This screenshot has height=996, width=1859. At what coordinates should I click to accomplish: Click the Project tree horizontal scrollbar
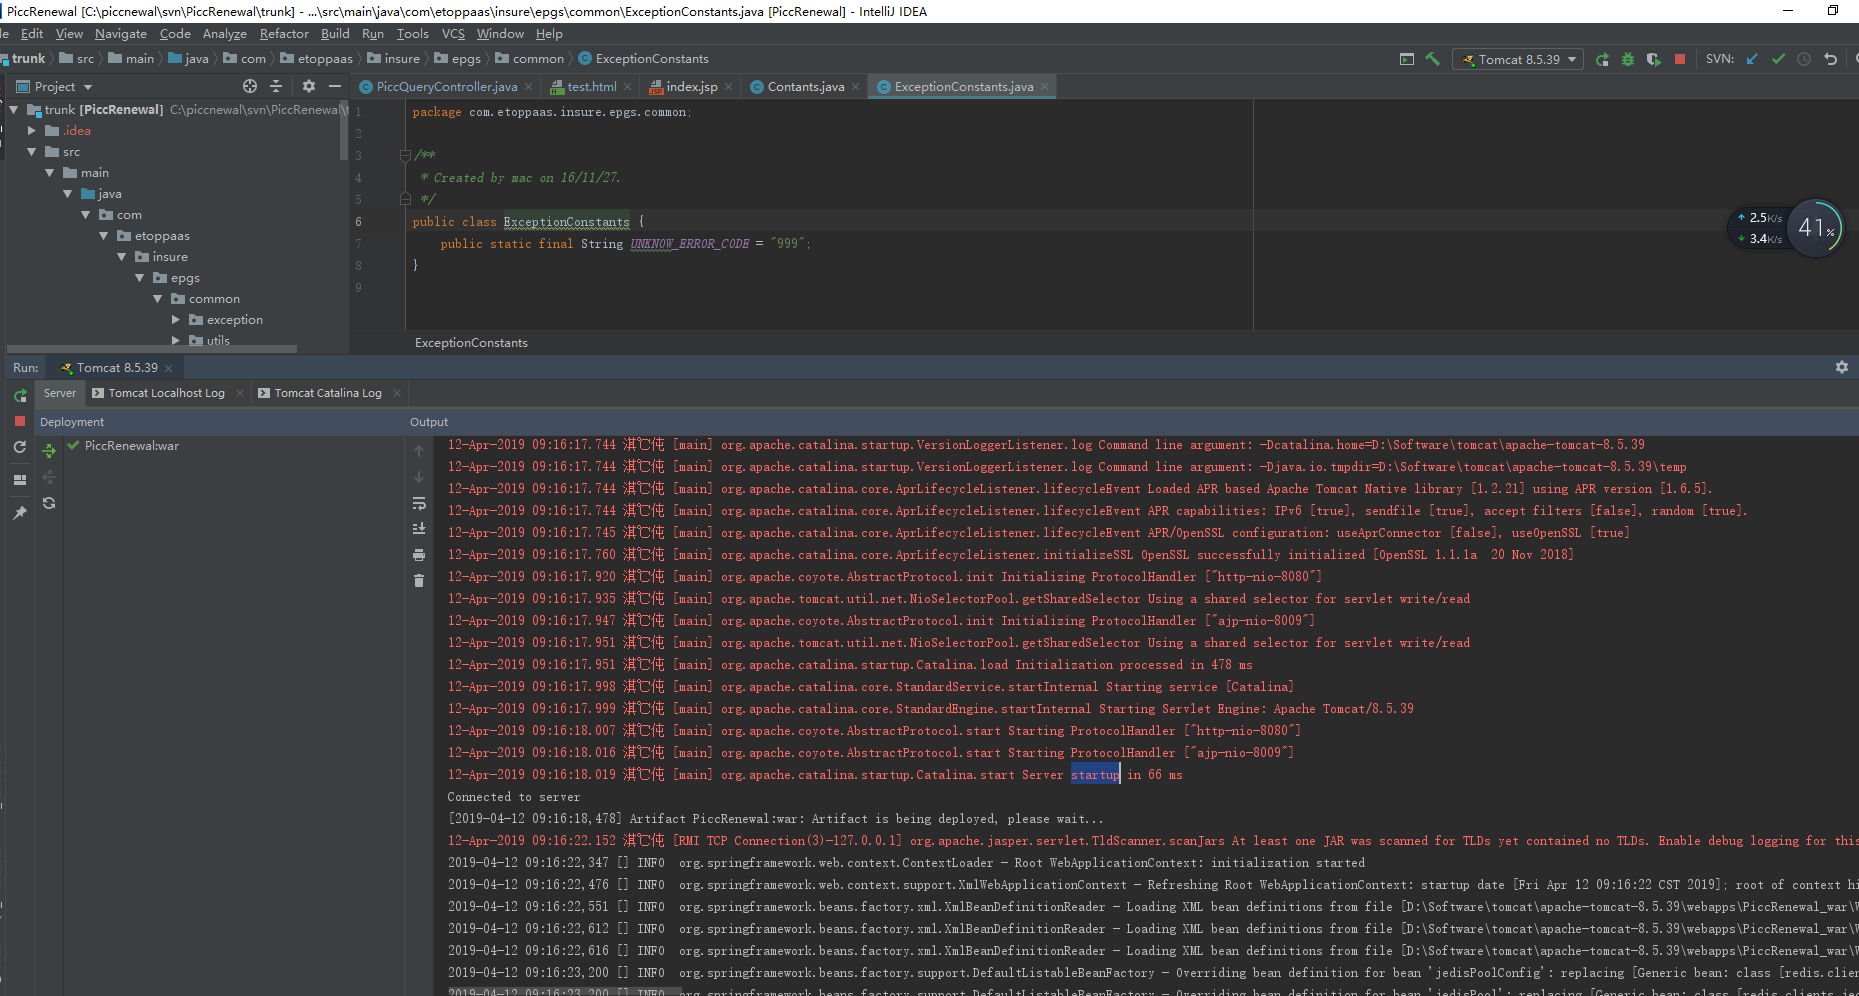coord(152,349)
